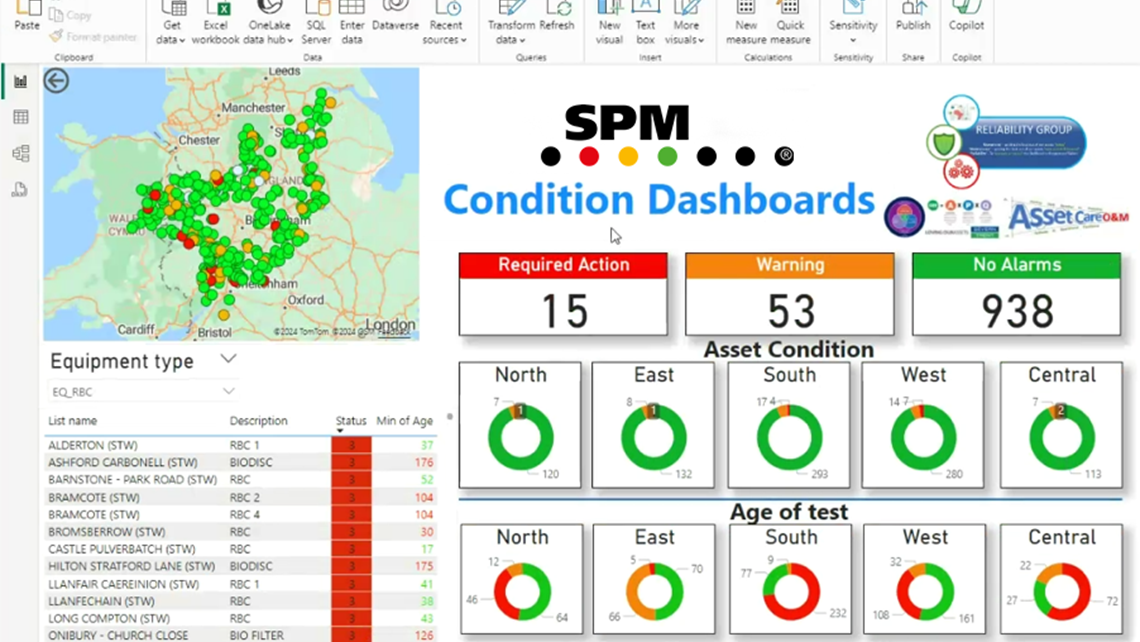The height and width of the screenshot is (642, 1140).
Task: Open the Get data dropdown
Action: [172, 32]
